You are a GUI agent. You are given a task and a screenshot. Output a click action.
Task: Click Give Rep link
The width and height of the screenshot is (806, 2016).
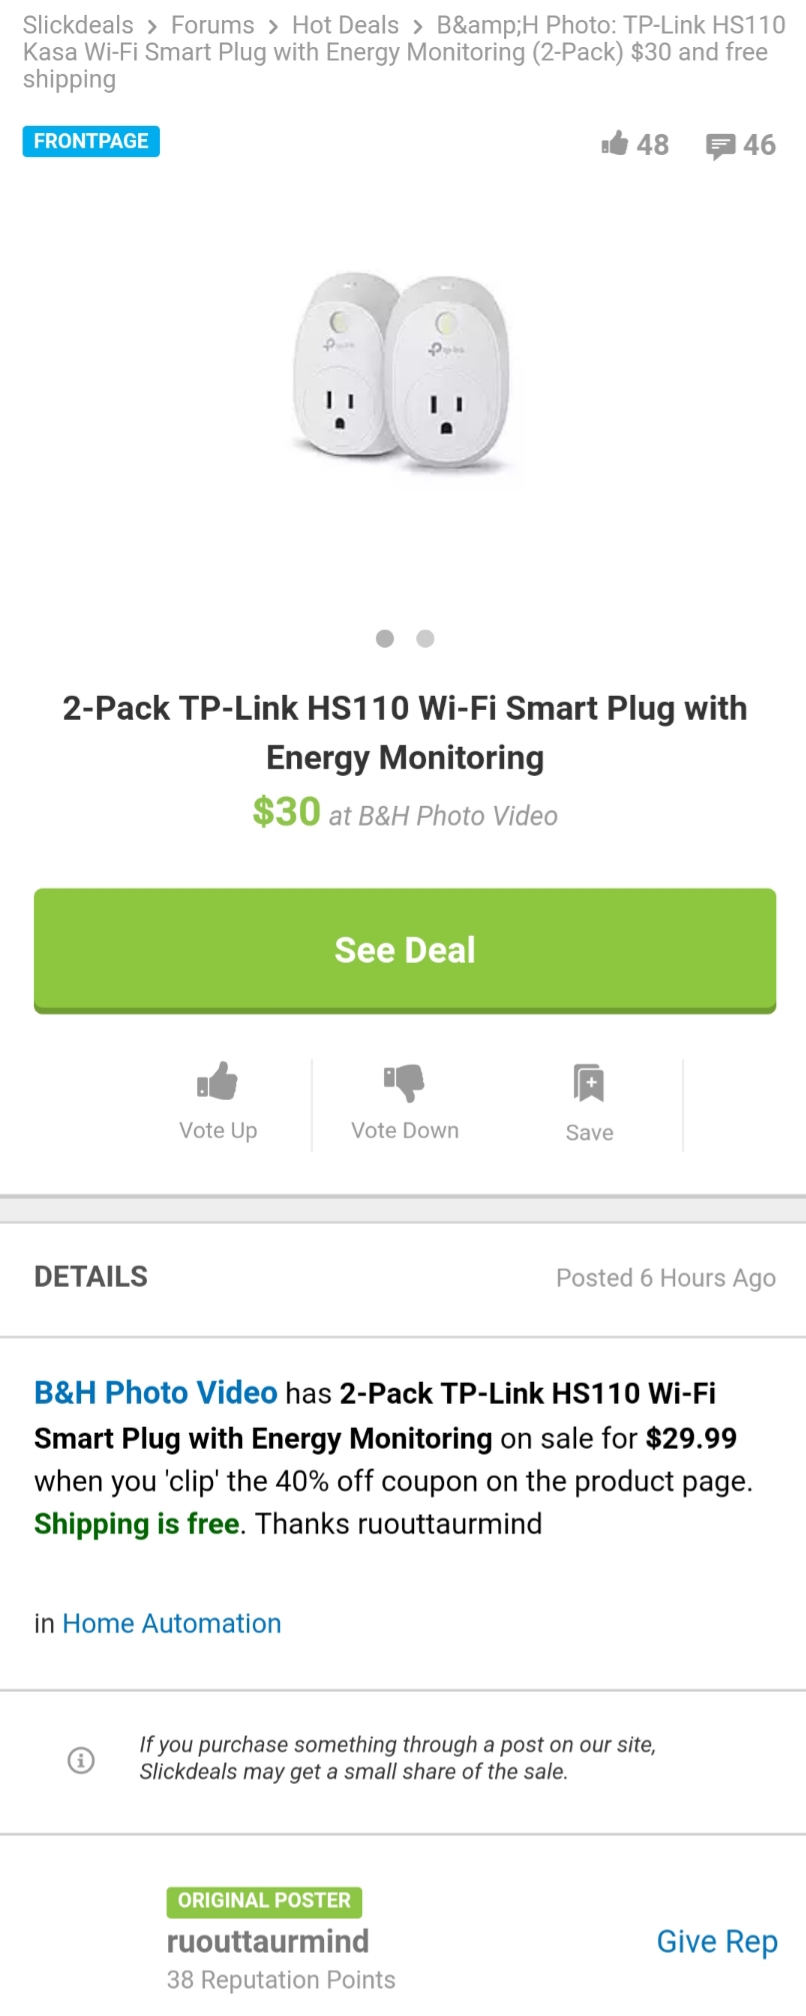[x=716, y=1941]
